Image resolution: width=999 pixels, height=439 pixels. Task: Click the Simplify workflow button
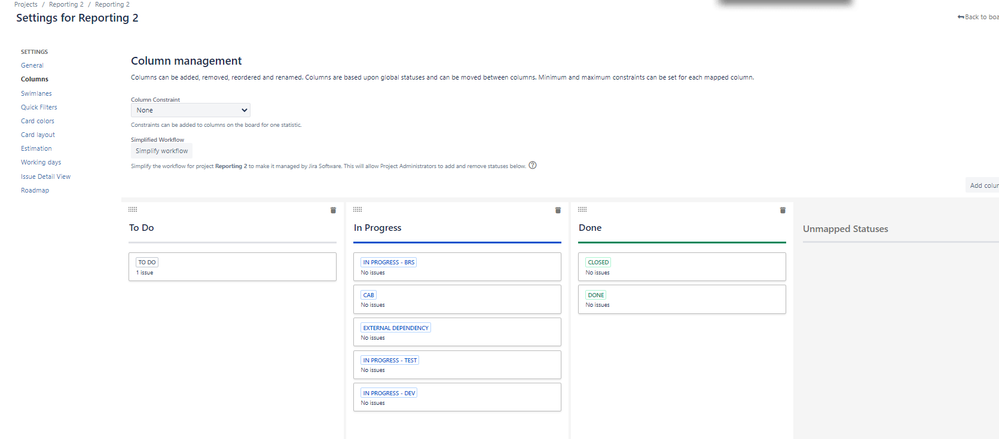(162, 151)
